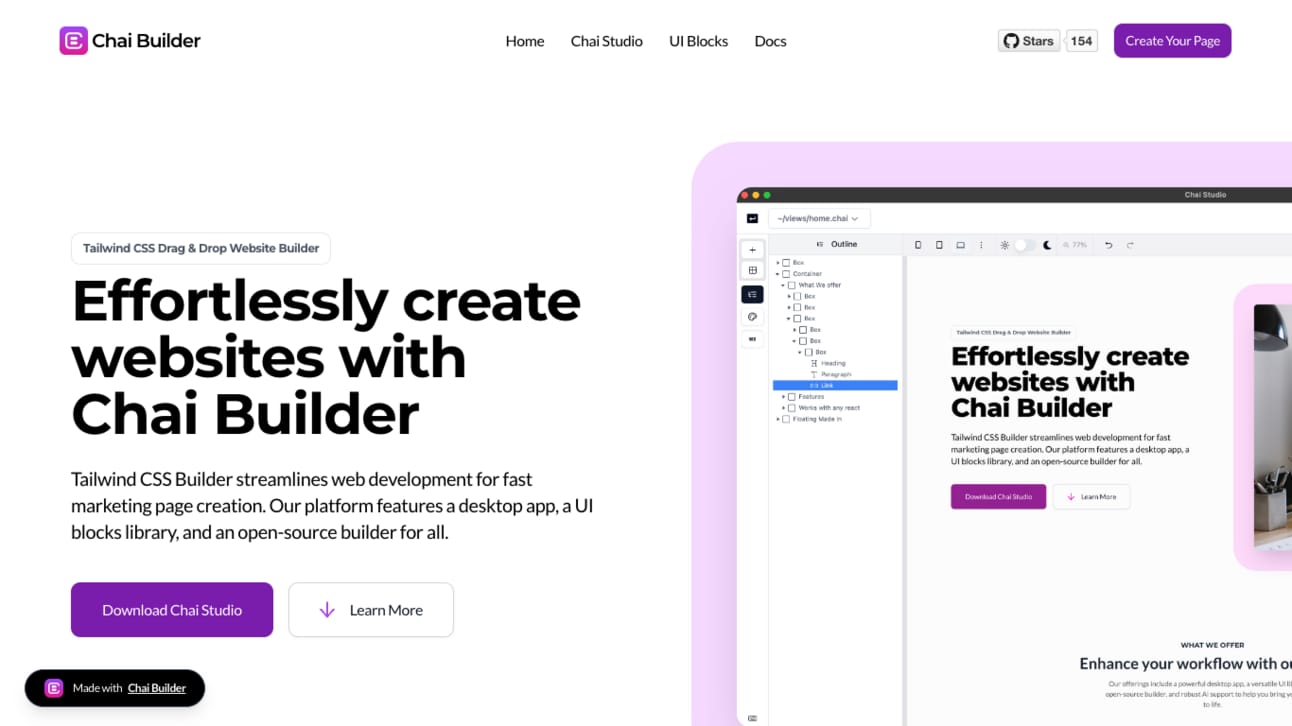Click the add block plus icon in Chai Studio preview

click(x=753, y=250)
